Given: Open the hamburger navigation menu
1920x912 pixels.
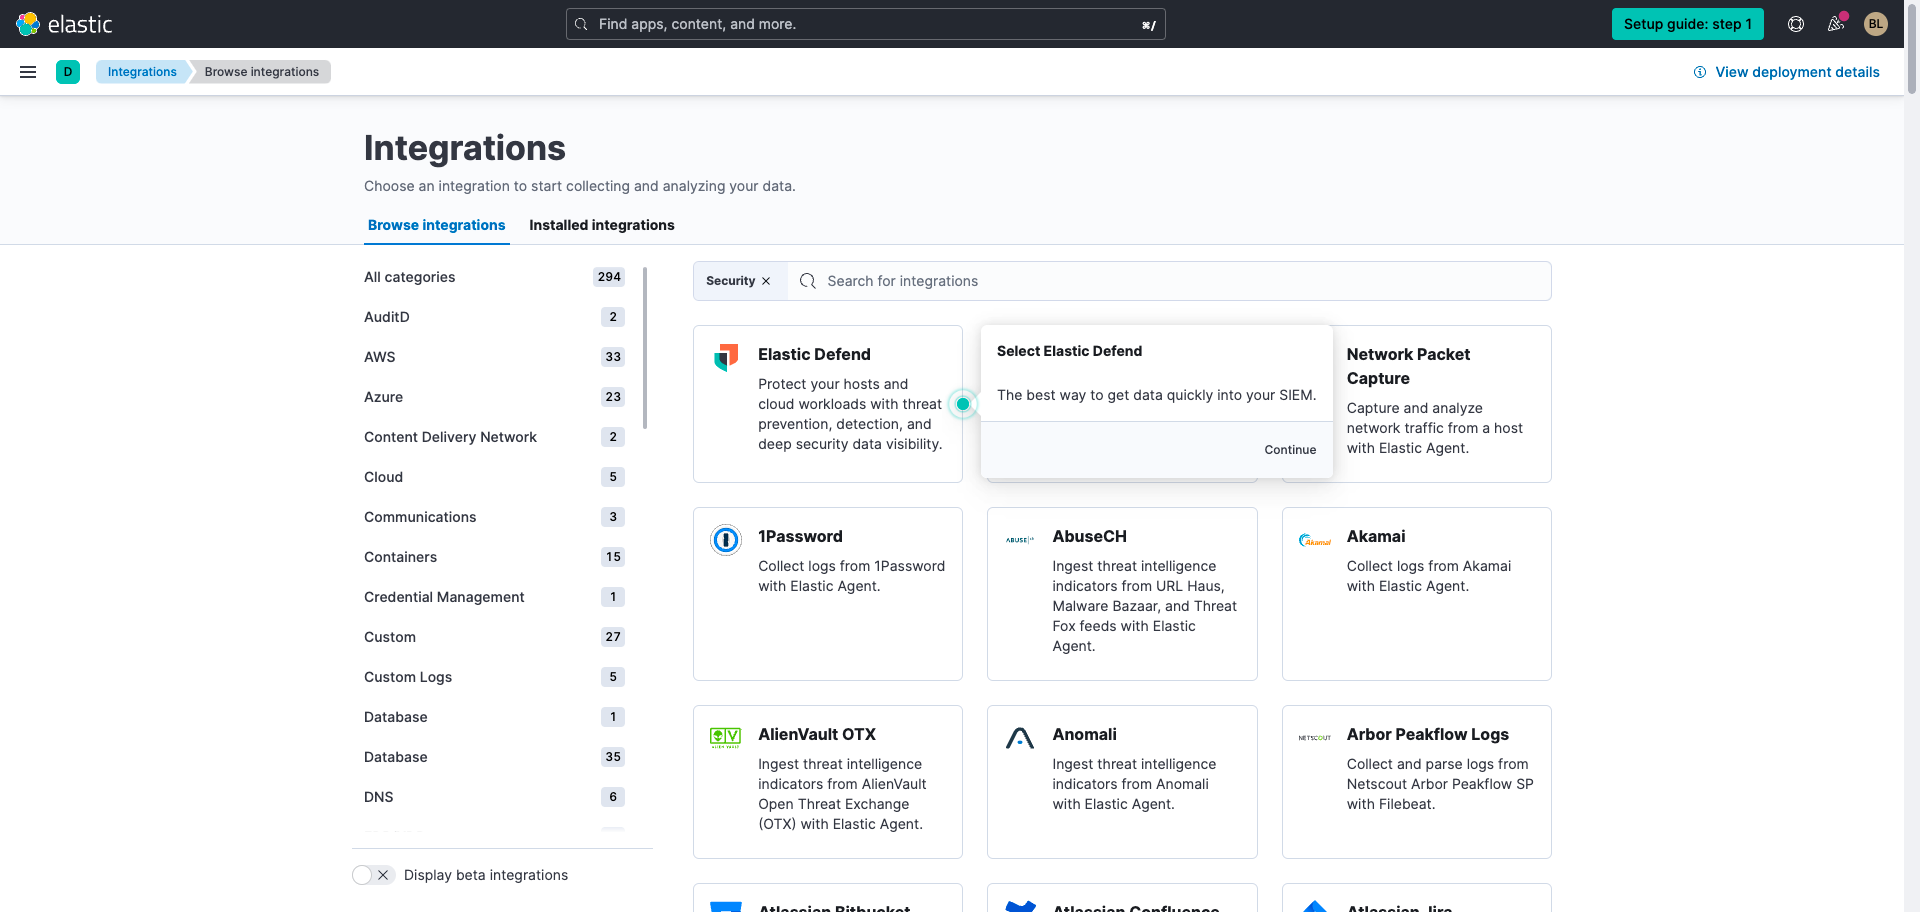Looking at the screenshot, I should [28, 72].
